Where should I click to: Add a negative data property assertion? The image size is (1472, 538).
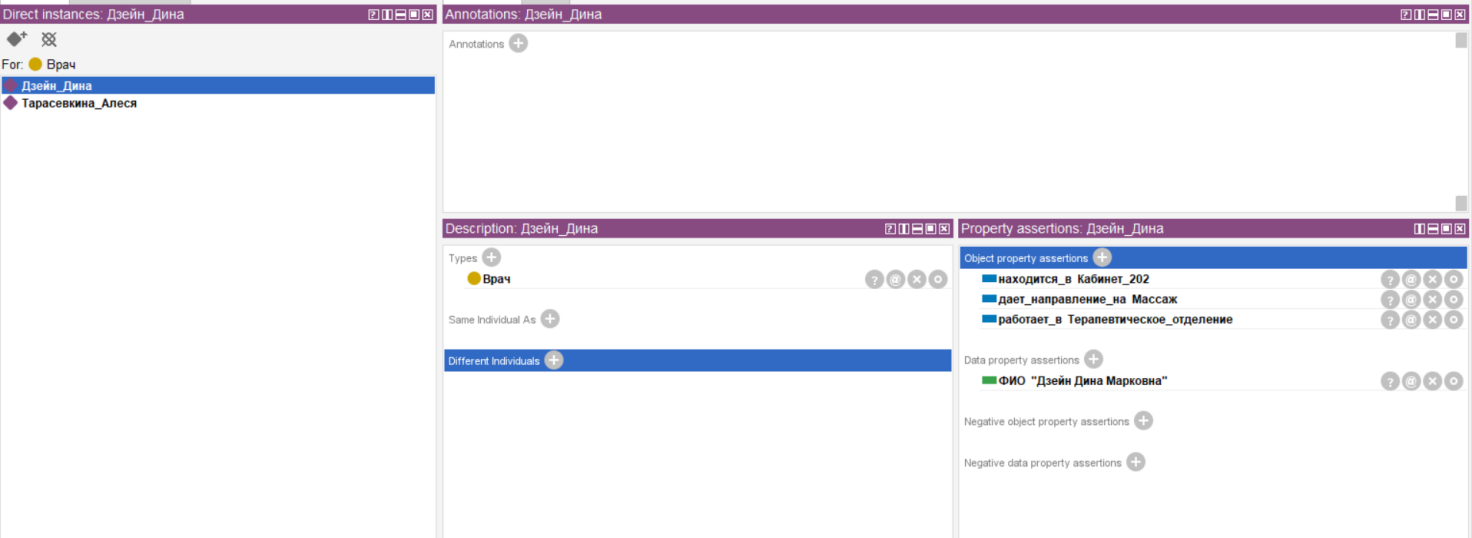pos(1135,462)
